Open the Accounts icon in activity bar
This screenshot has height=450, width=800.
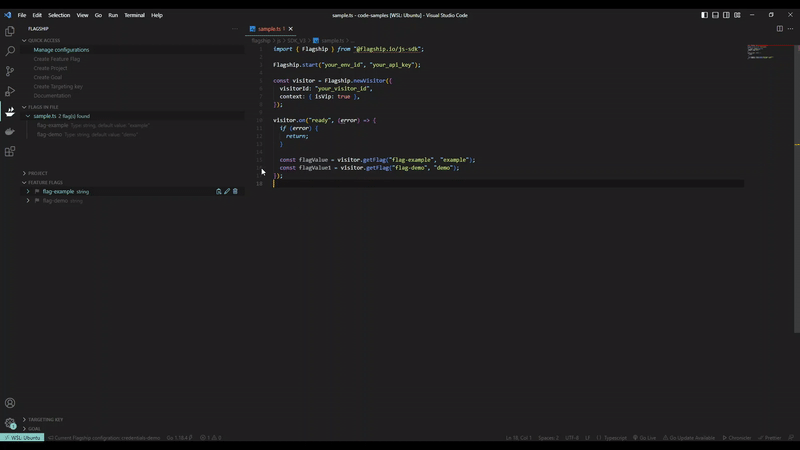pyautogui.click(x=10, y=403)
